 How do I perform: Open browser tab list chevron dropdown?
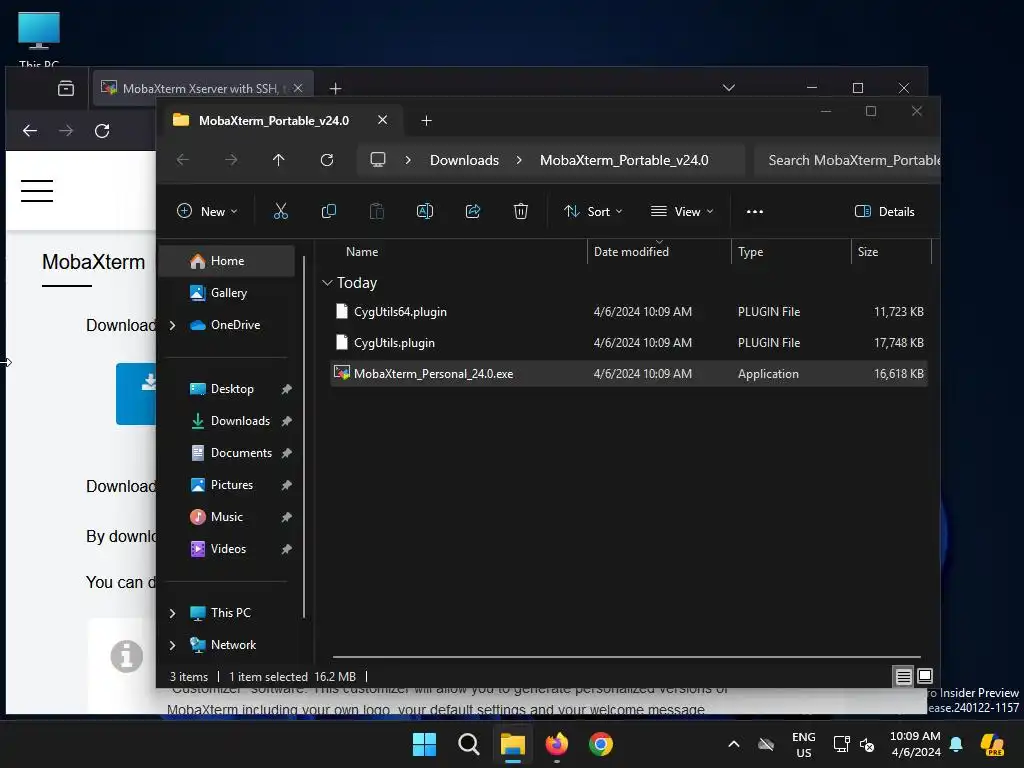click(x=729, y=88)
